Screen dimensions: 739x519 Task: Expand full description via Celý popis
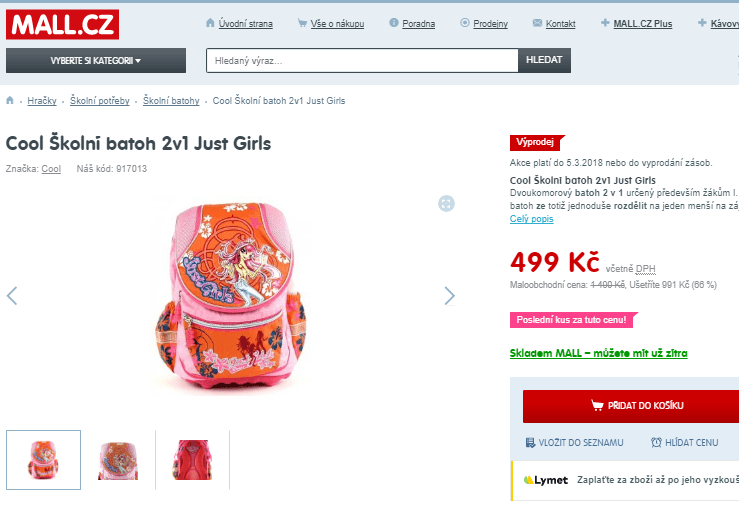531,219
